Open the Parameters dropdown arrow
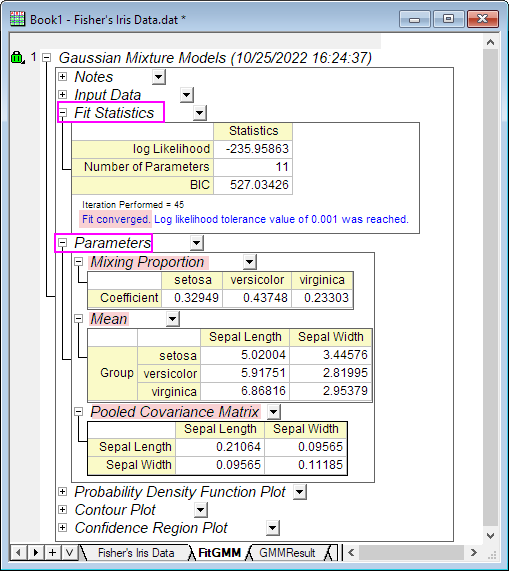This screenshot has height=571, width=509. (197, 243)
